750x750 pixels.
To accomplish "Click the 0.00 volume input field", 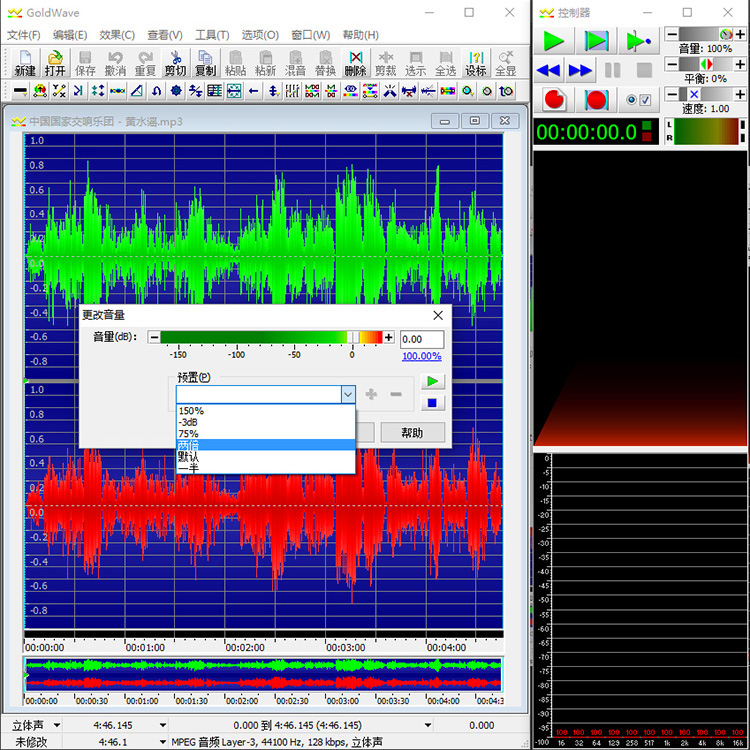I will click(x=422, y=339).
